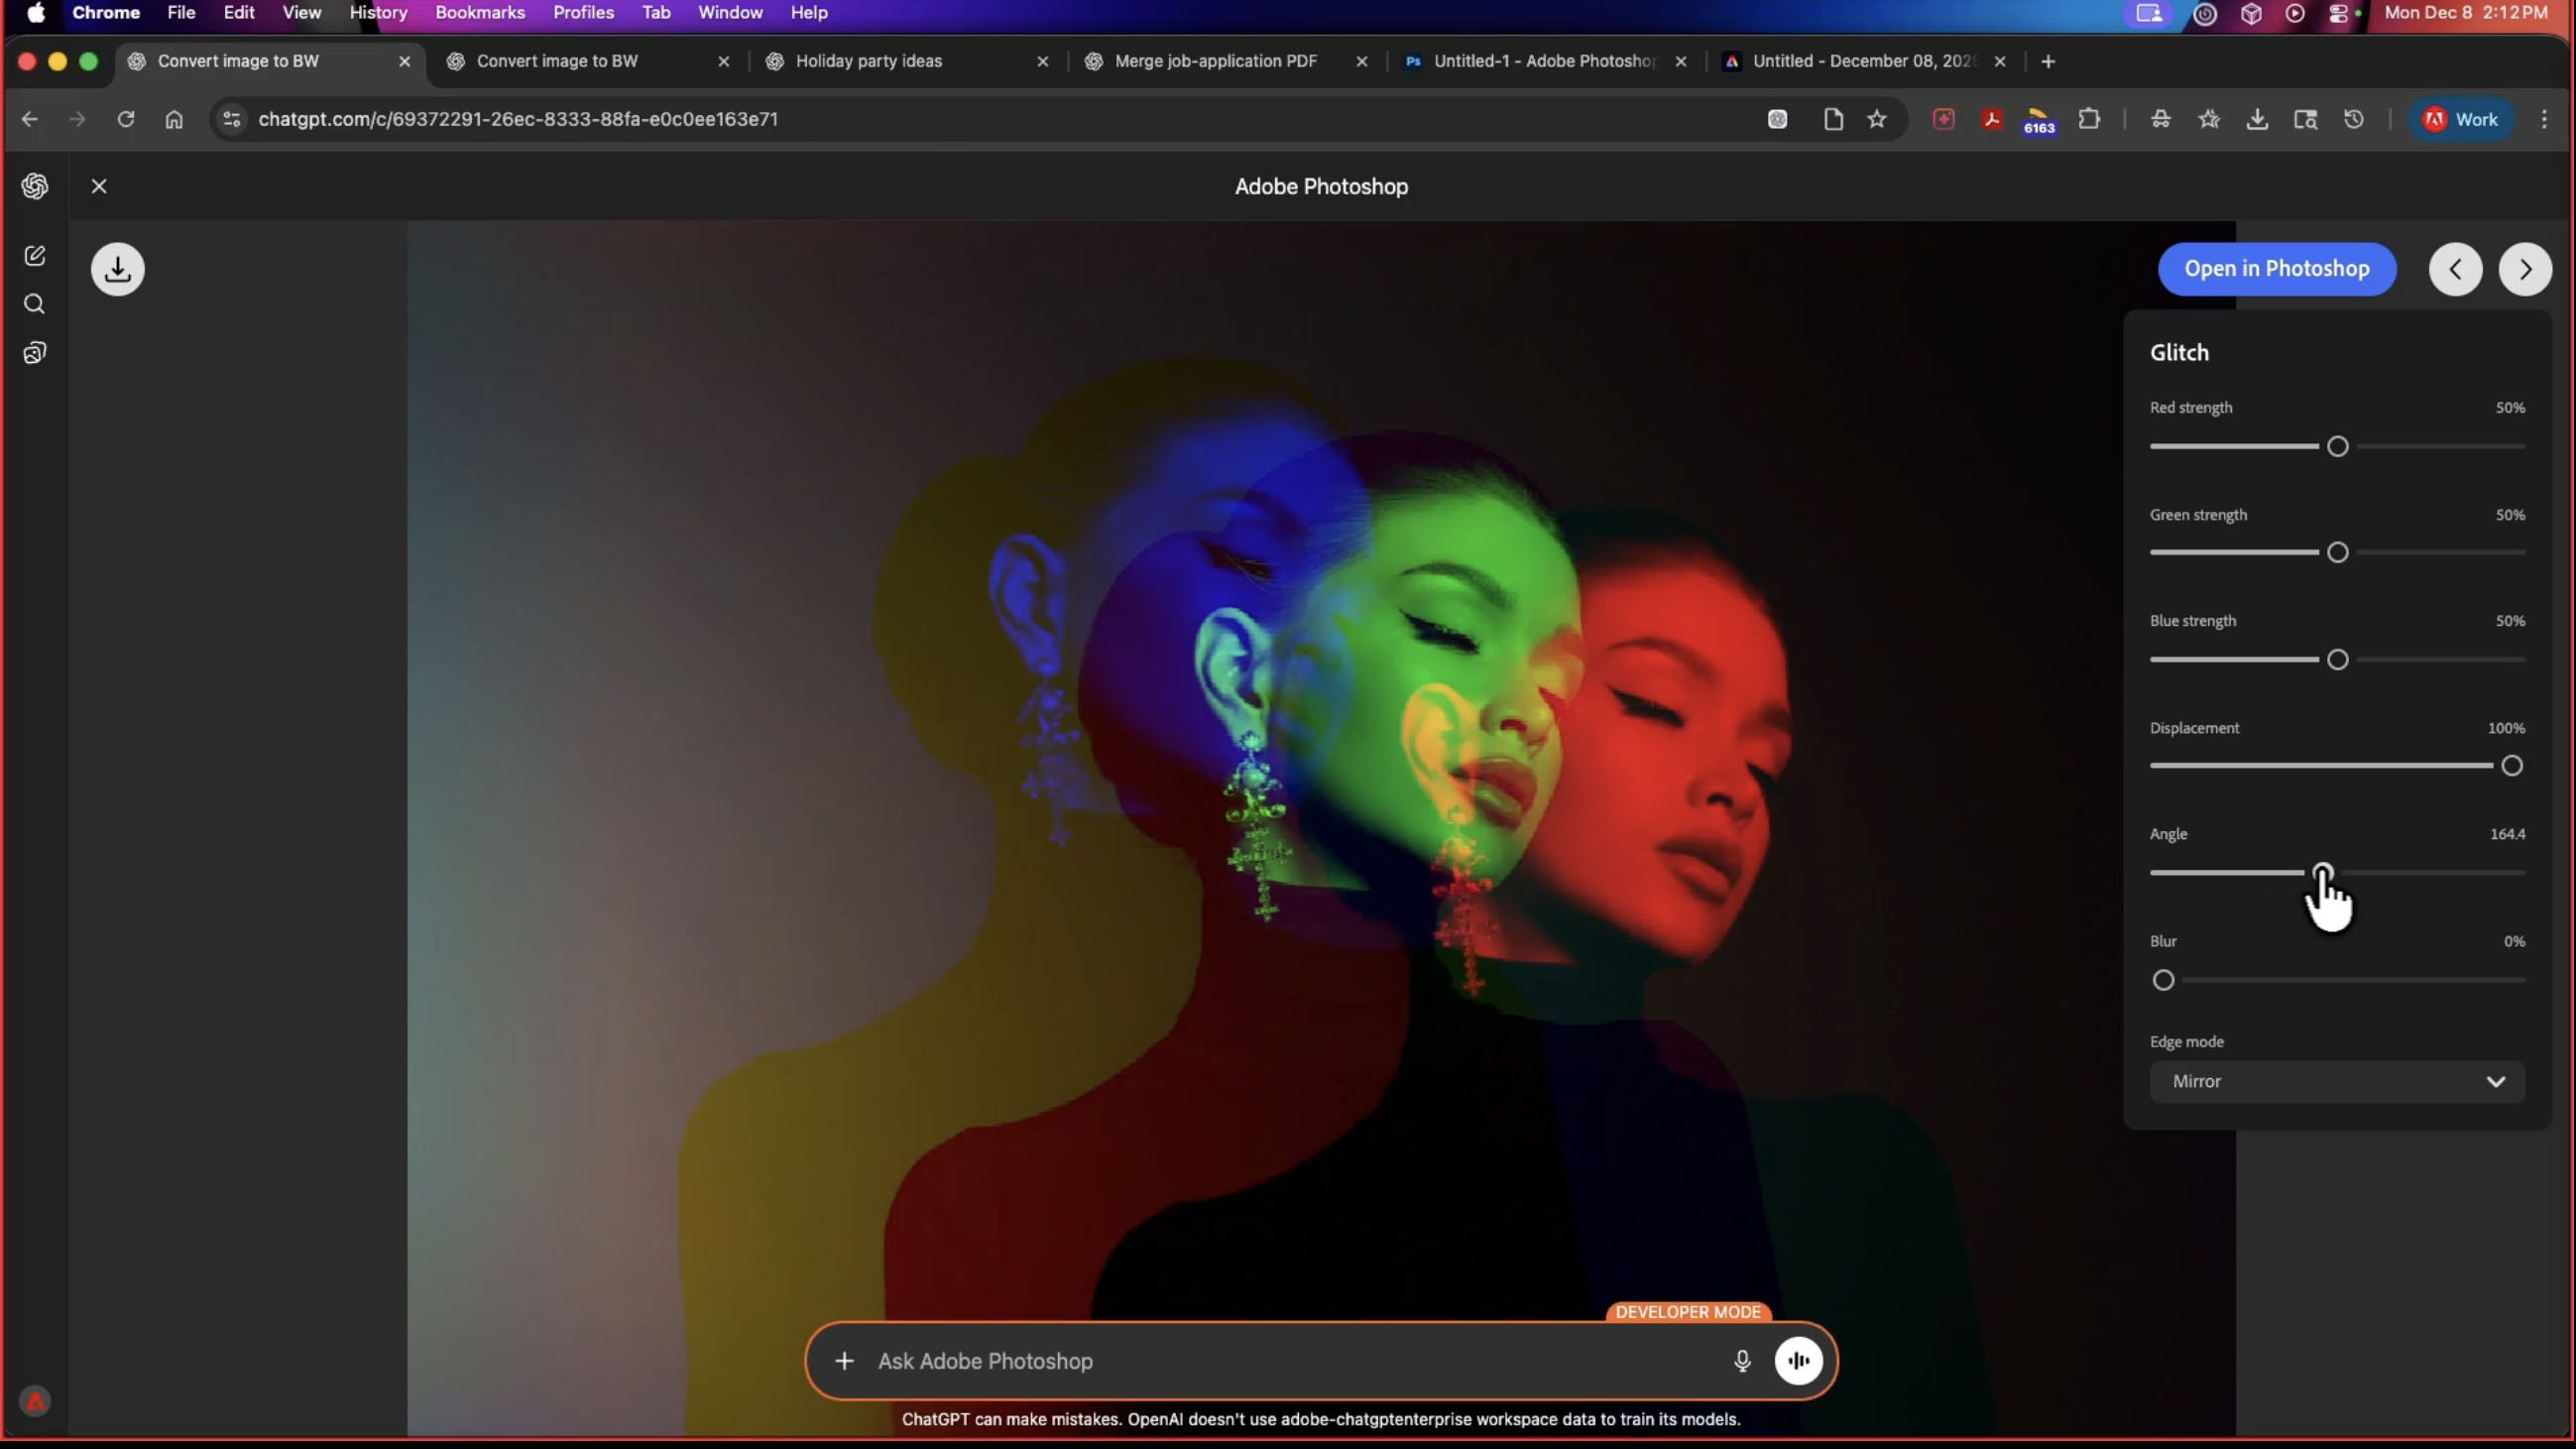The height and width of the screenshot is (1449, 2576).
Task: Switch to the Holiday party ideas tab
Action: tap(869, 61)
